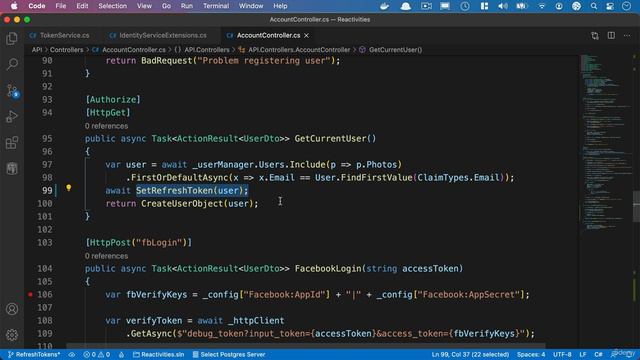Click GetCurrentUser() breadcrumb
Viewport: 640px width, 360px height.
click(391, 50)
